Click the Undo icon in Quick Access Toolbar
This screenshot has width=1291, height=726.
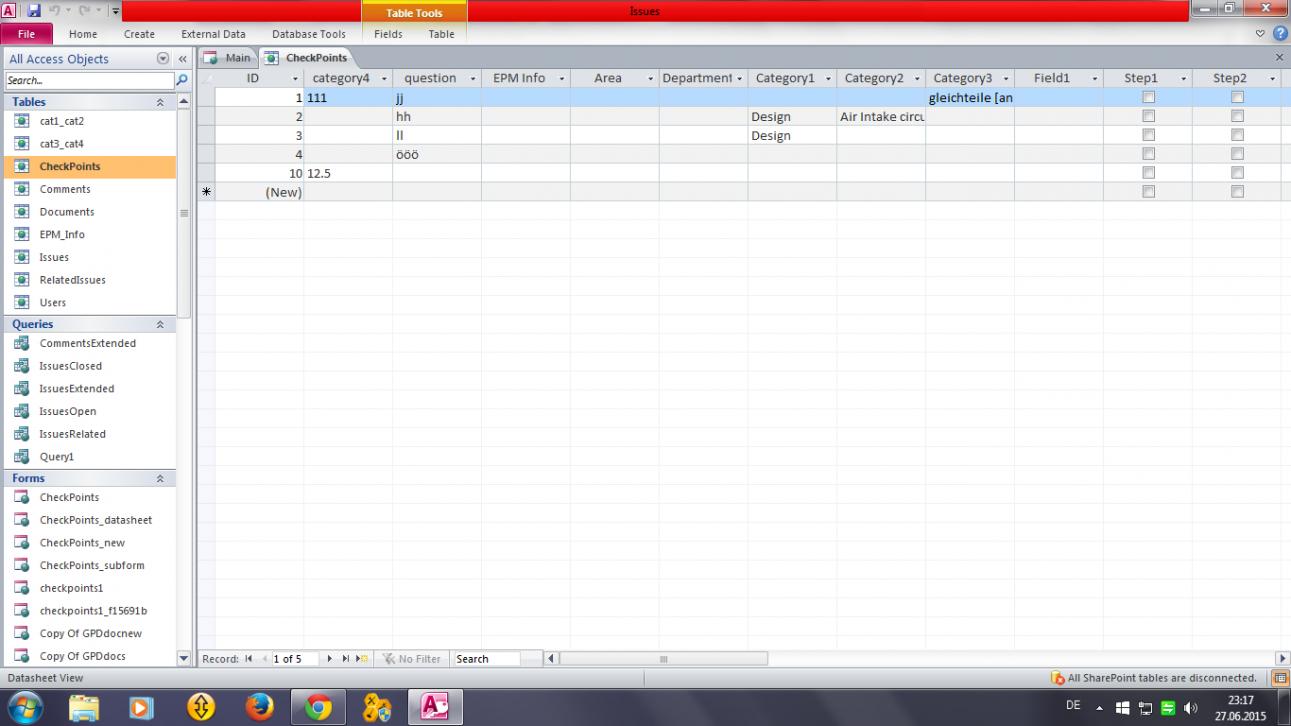coord(55,11)
